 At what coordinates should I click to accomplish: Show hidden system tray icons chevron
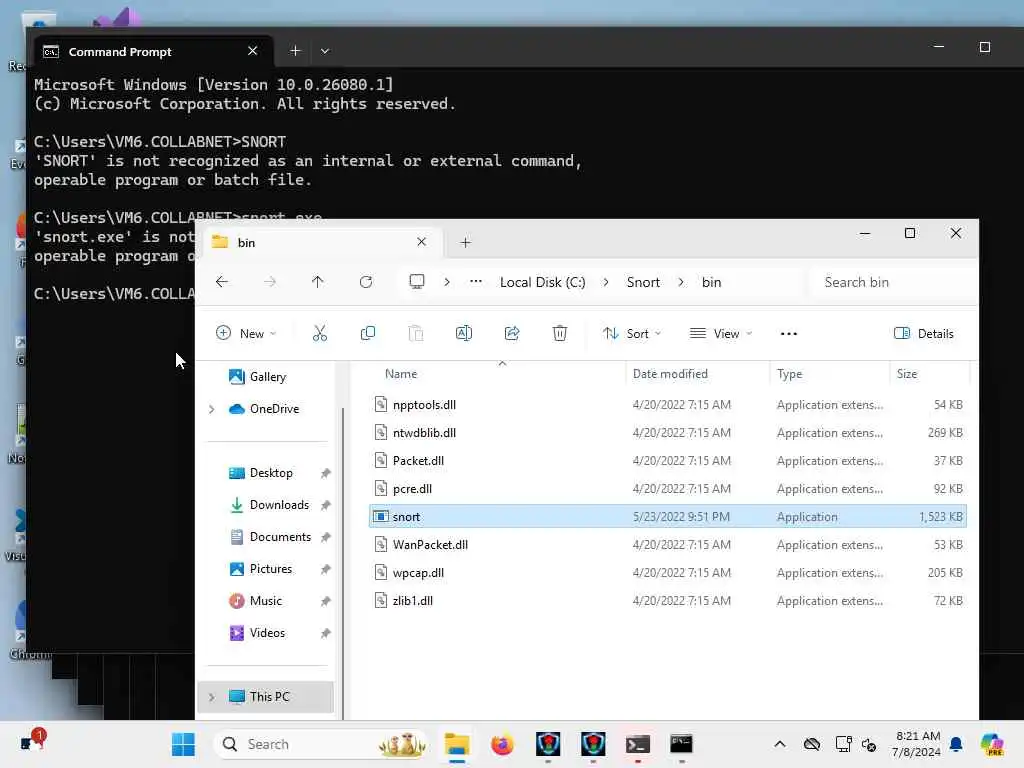[x=780, y=744]
